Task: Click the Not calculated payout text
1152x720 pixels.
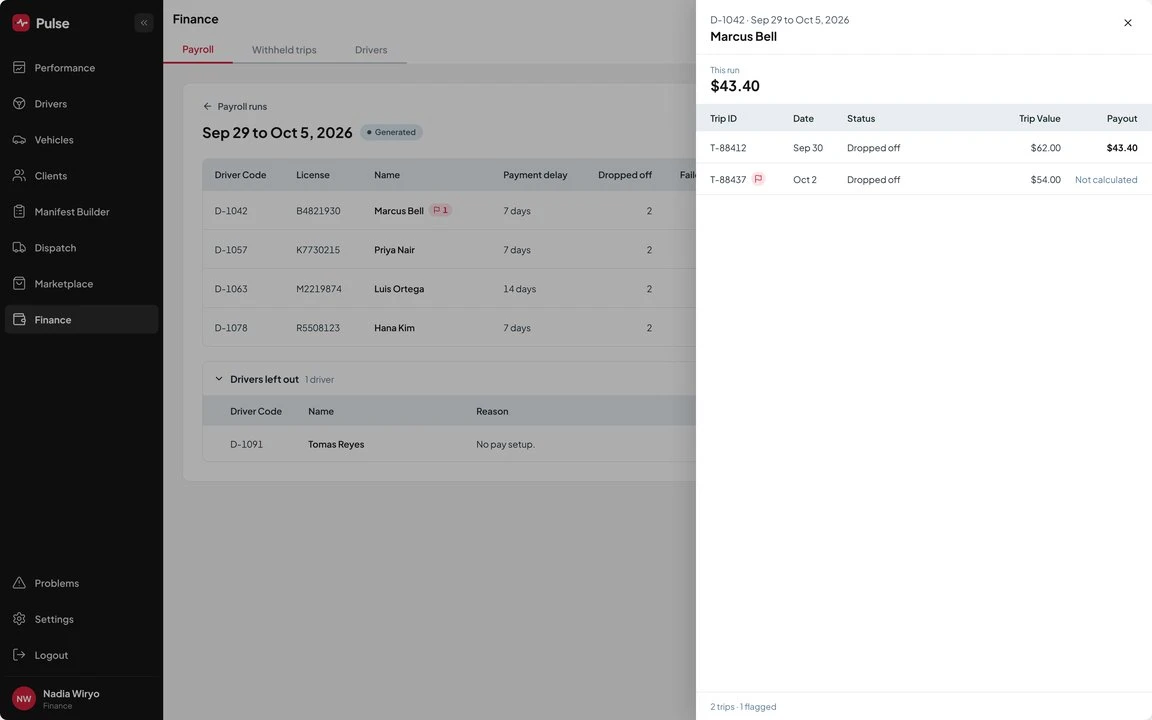Action: pyautogui.click(x=1106, y=179)
